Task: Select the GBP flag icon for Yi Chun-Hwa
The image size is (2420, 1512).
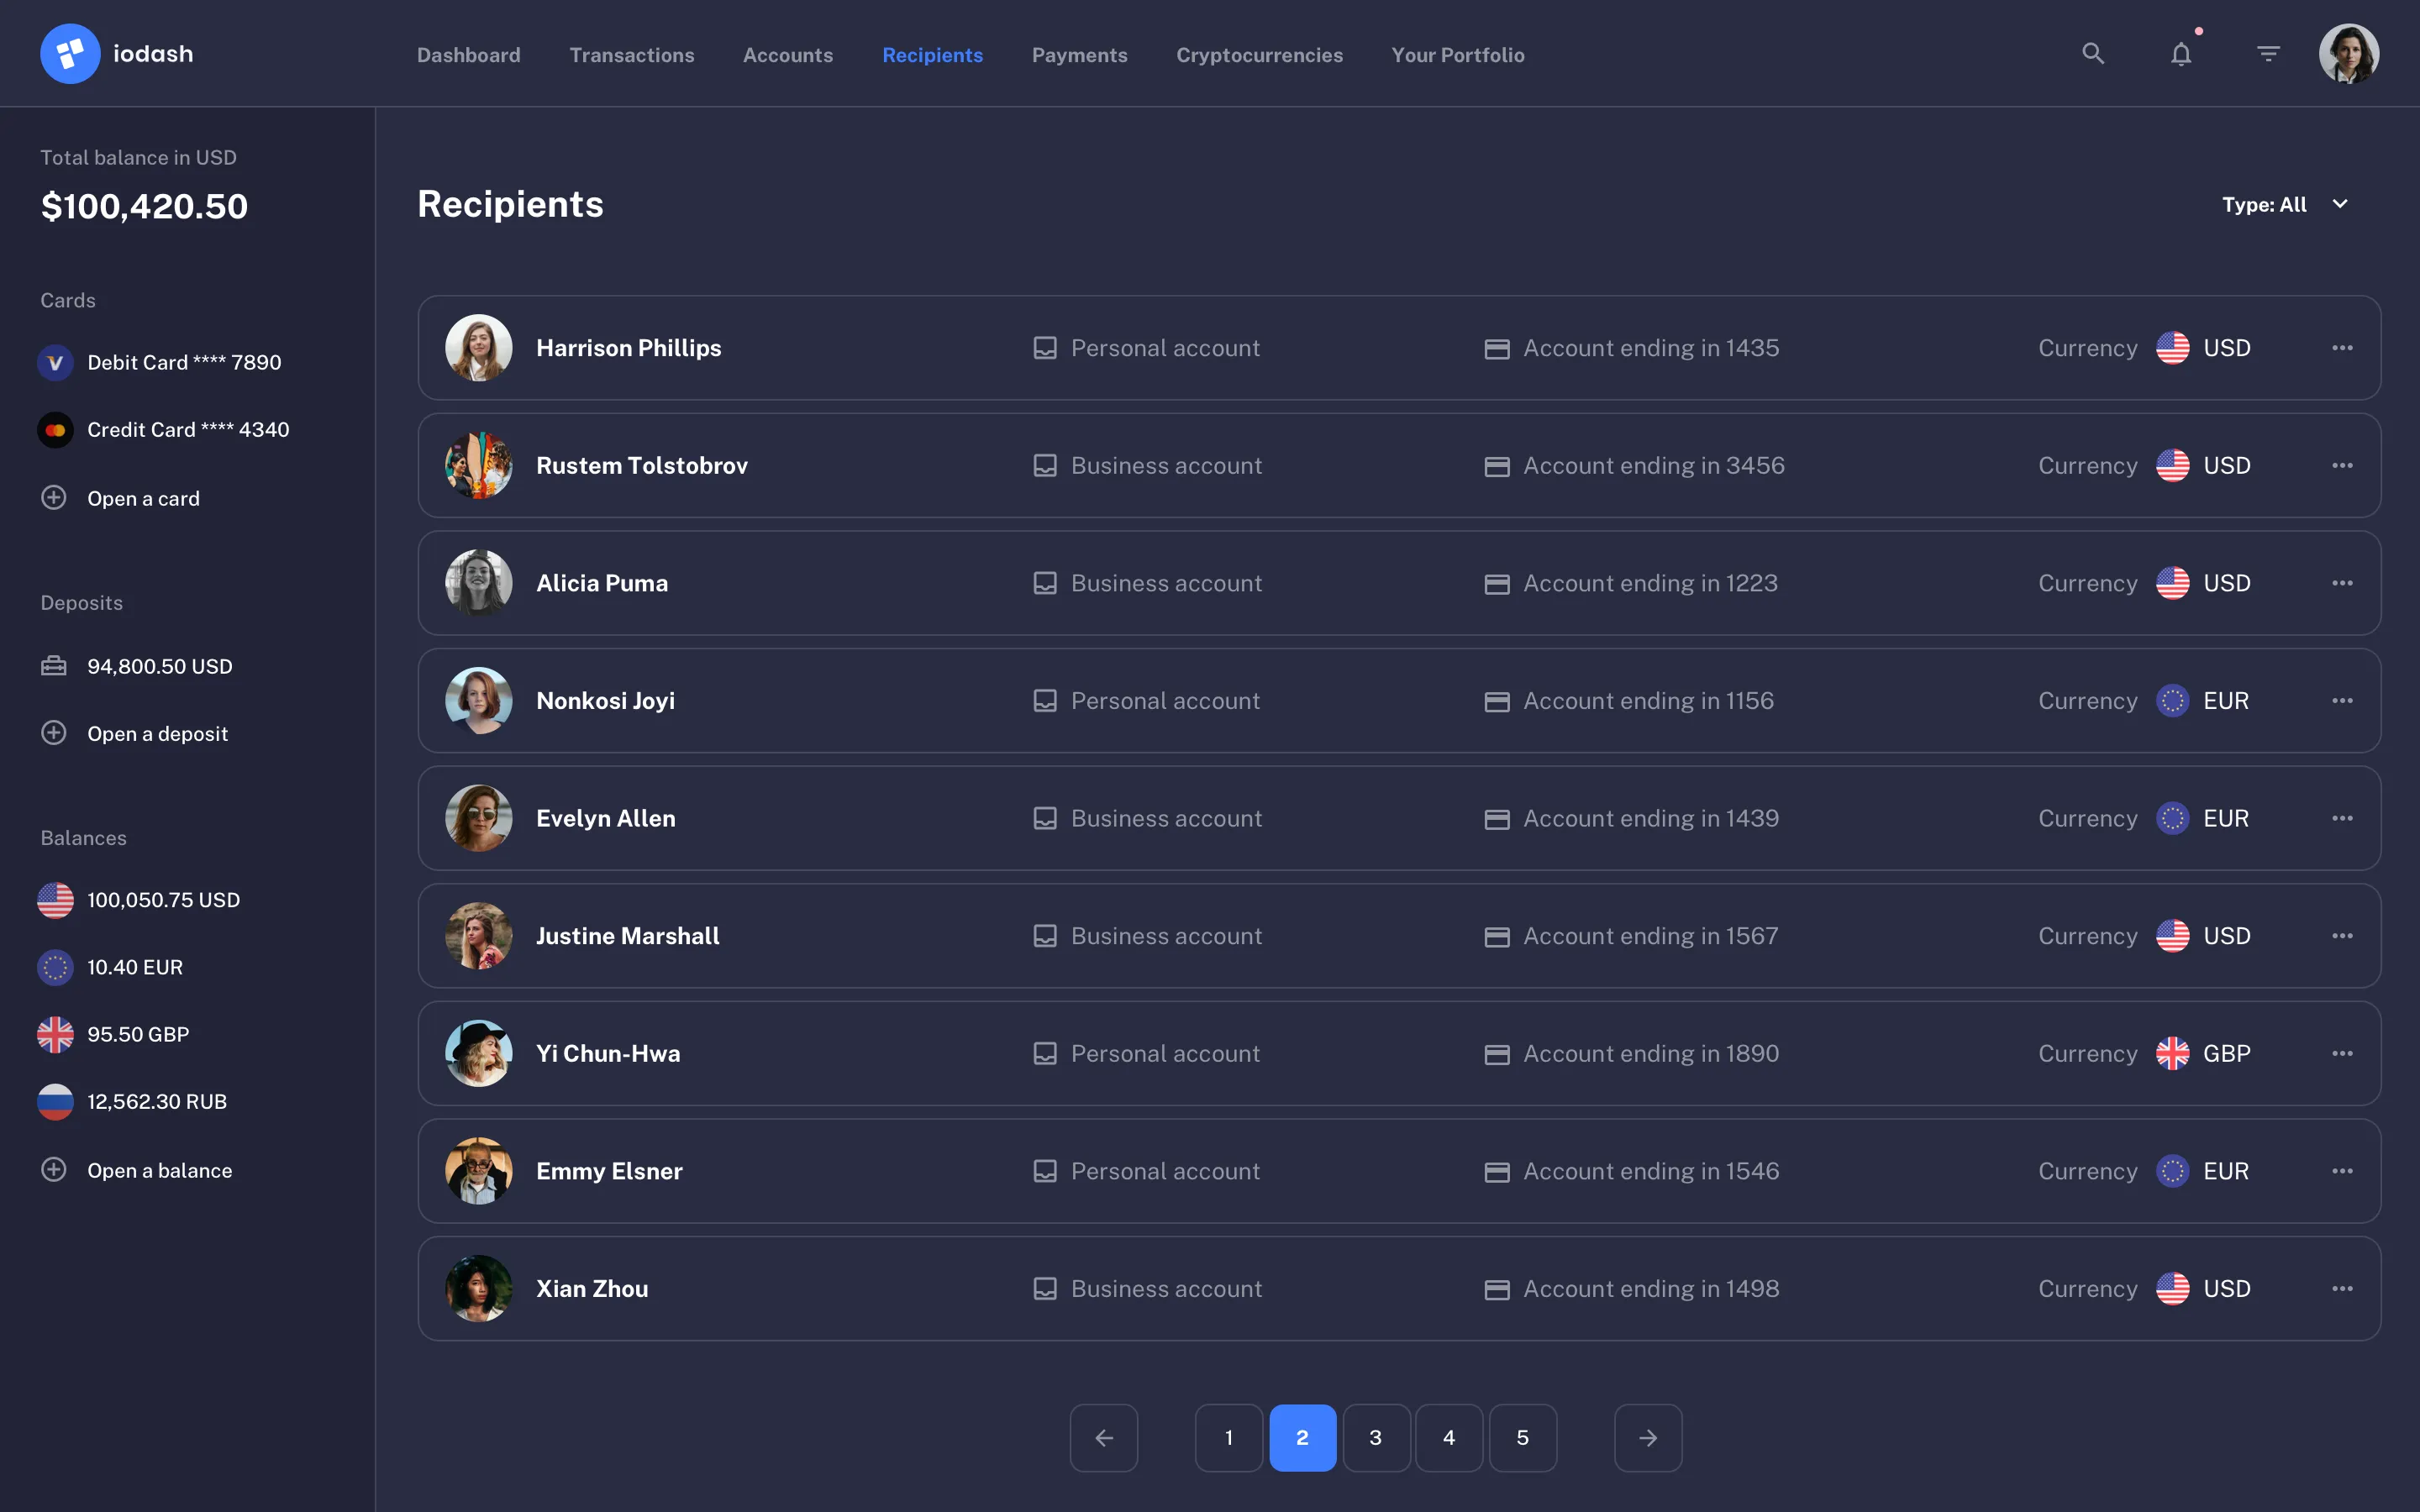Action: 2175,1053
